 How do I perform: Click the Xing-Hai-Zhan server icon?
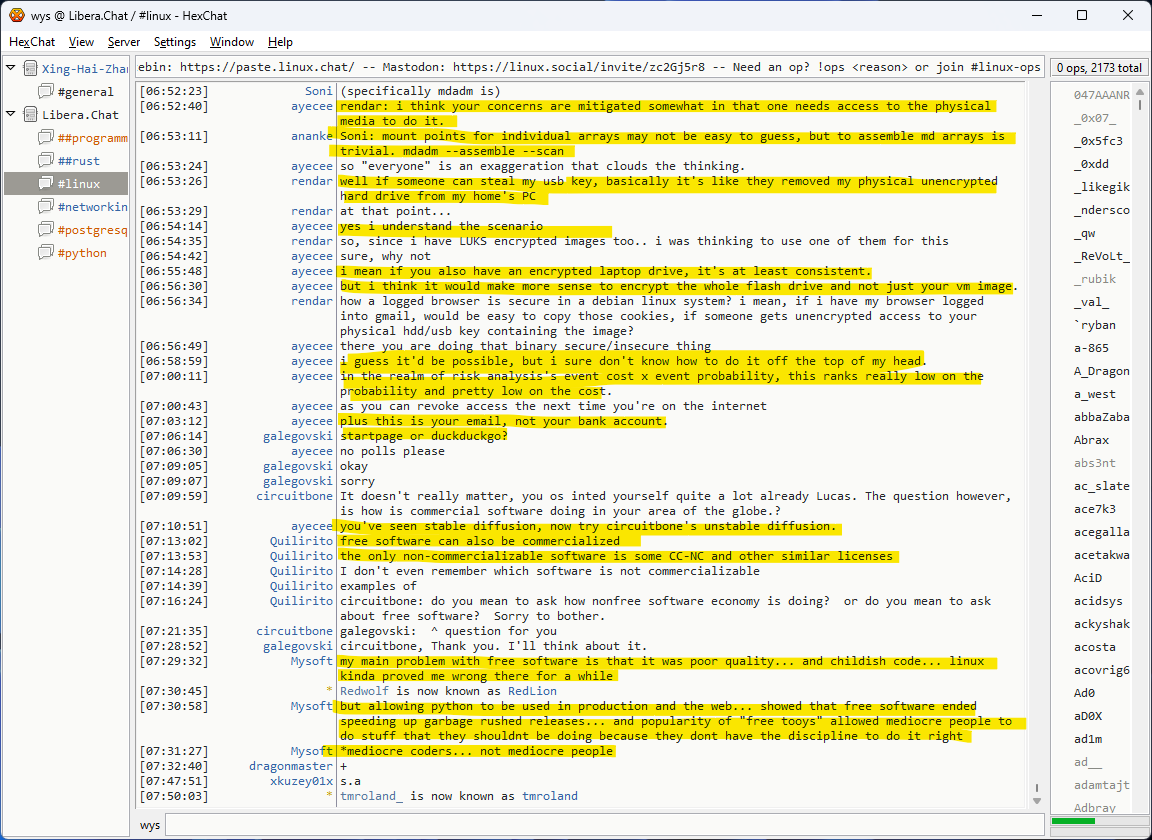(29, 69)
